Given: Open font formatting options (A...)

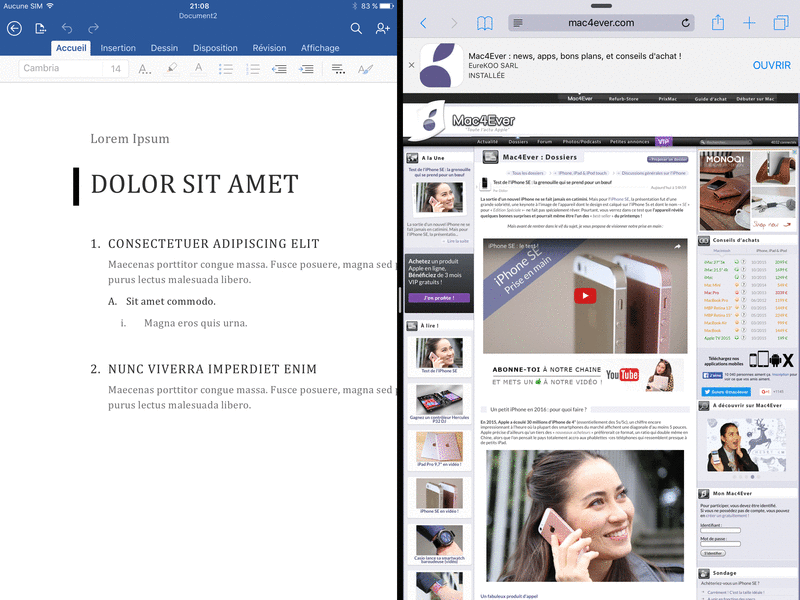Looking at the screenshot, I should click(145, 69).
